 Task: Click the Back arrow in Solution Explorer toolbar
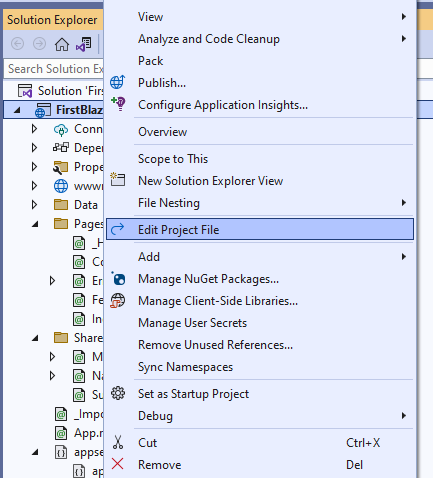17,44
